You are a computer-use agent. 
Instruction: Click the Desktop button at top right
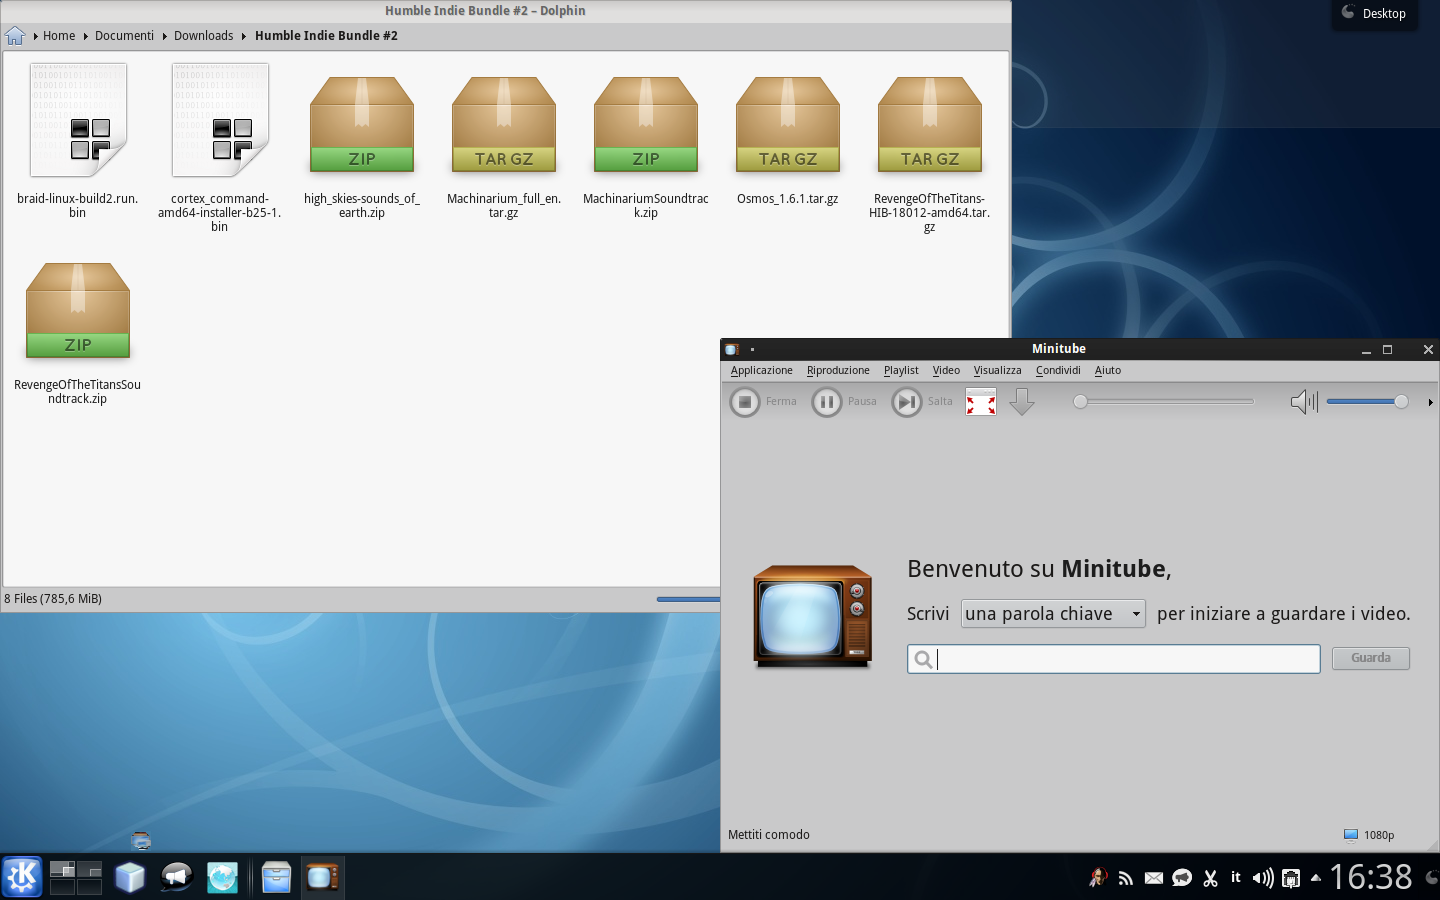tap(1375, 13)
